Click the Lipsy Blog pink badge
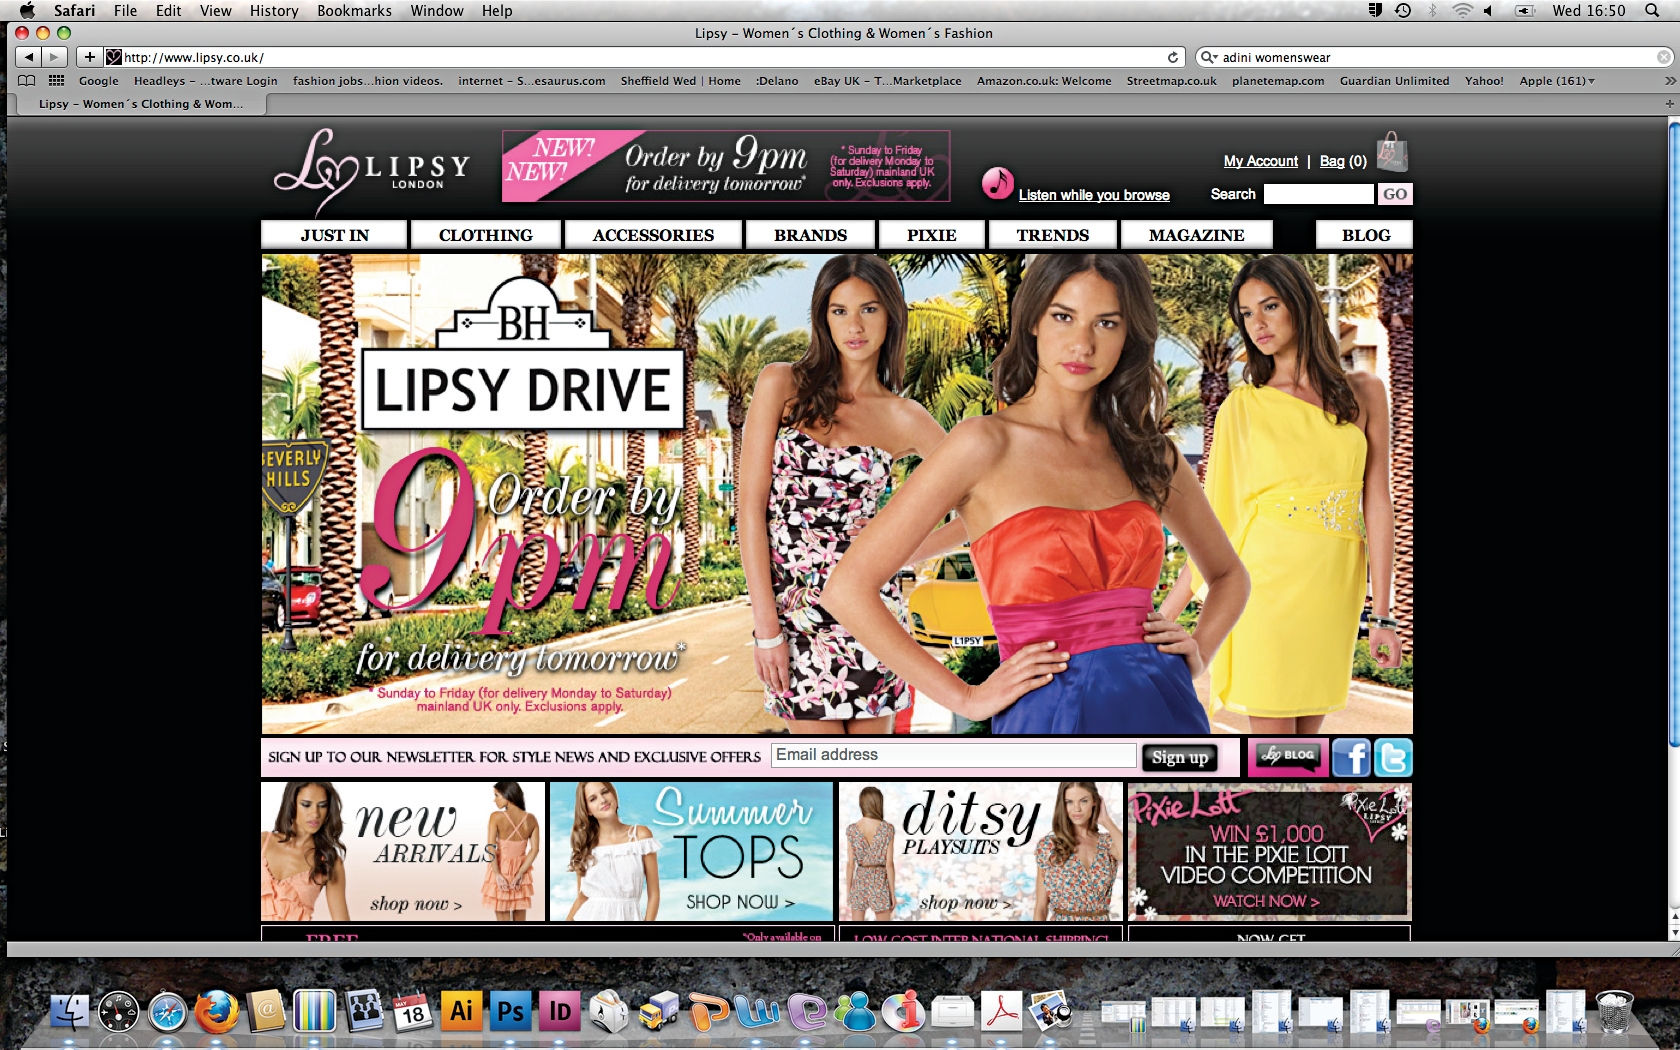 pos(1290,757)
